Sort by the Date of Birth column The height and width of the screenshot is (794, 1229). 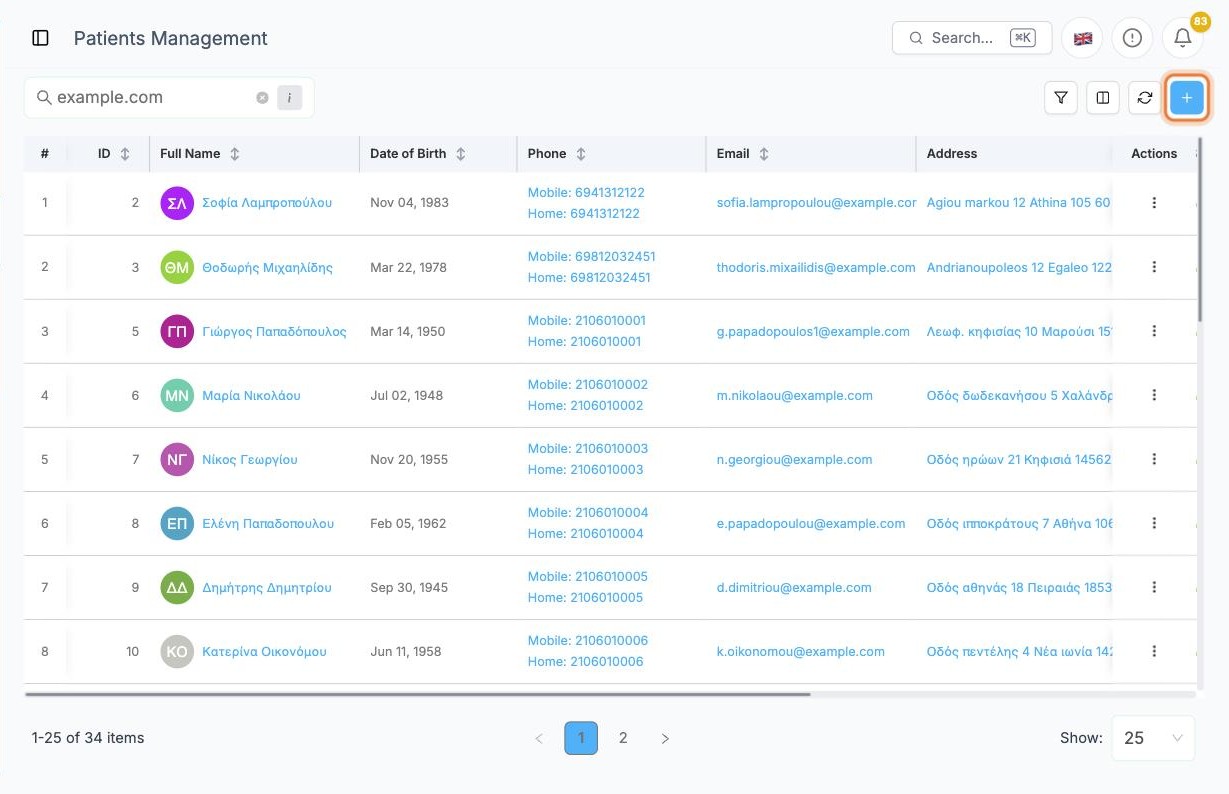tap(461, 154)
